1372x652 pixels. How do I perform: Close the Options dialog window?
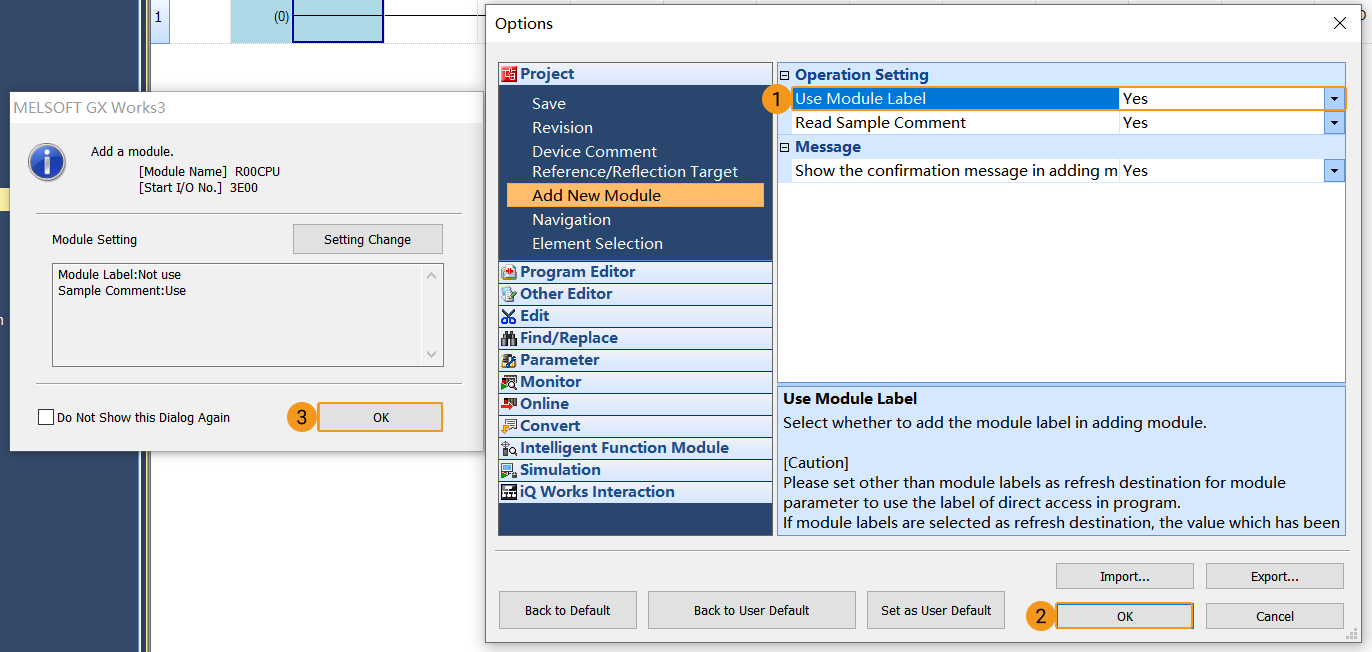[x=1340, y=23]
